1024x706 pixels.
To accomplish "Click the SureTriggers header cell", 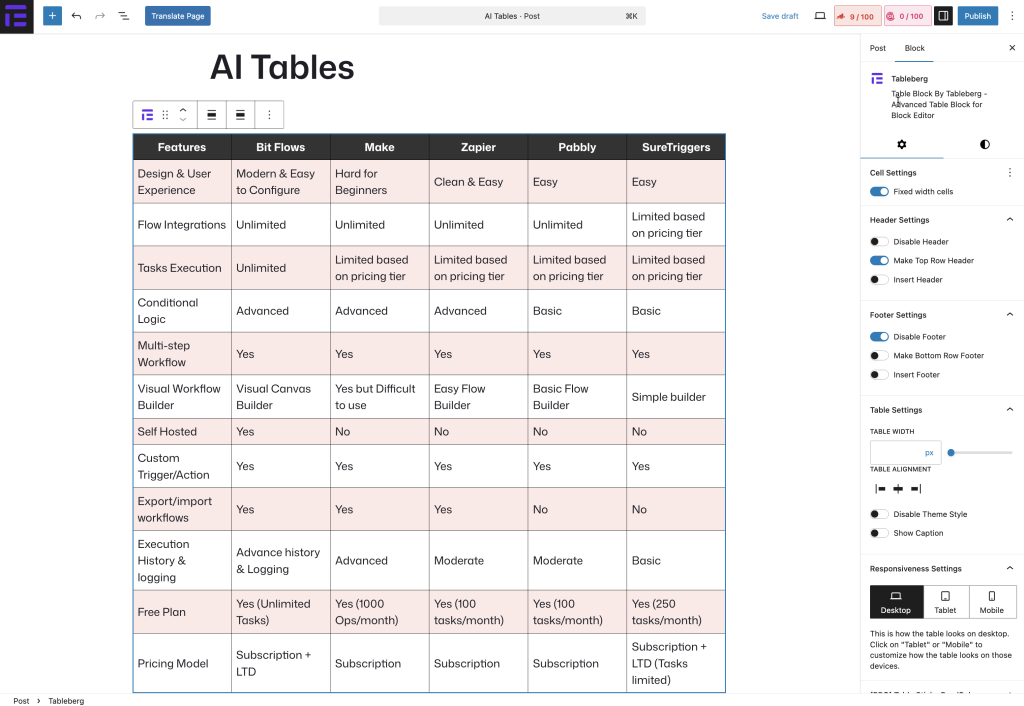I will pos(676,148).
